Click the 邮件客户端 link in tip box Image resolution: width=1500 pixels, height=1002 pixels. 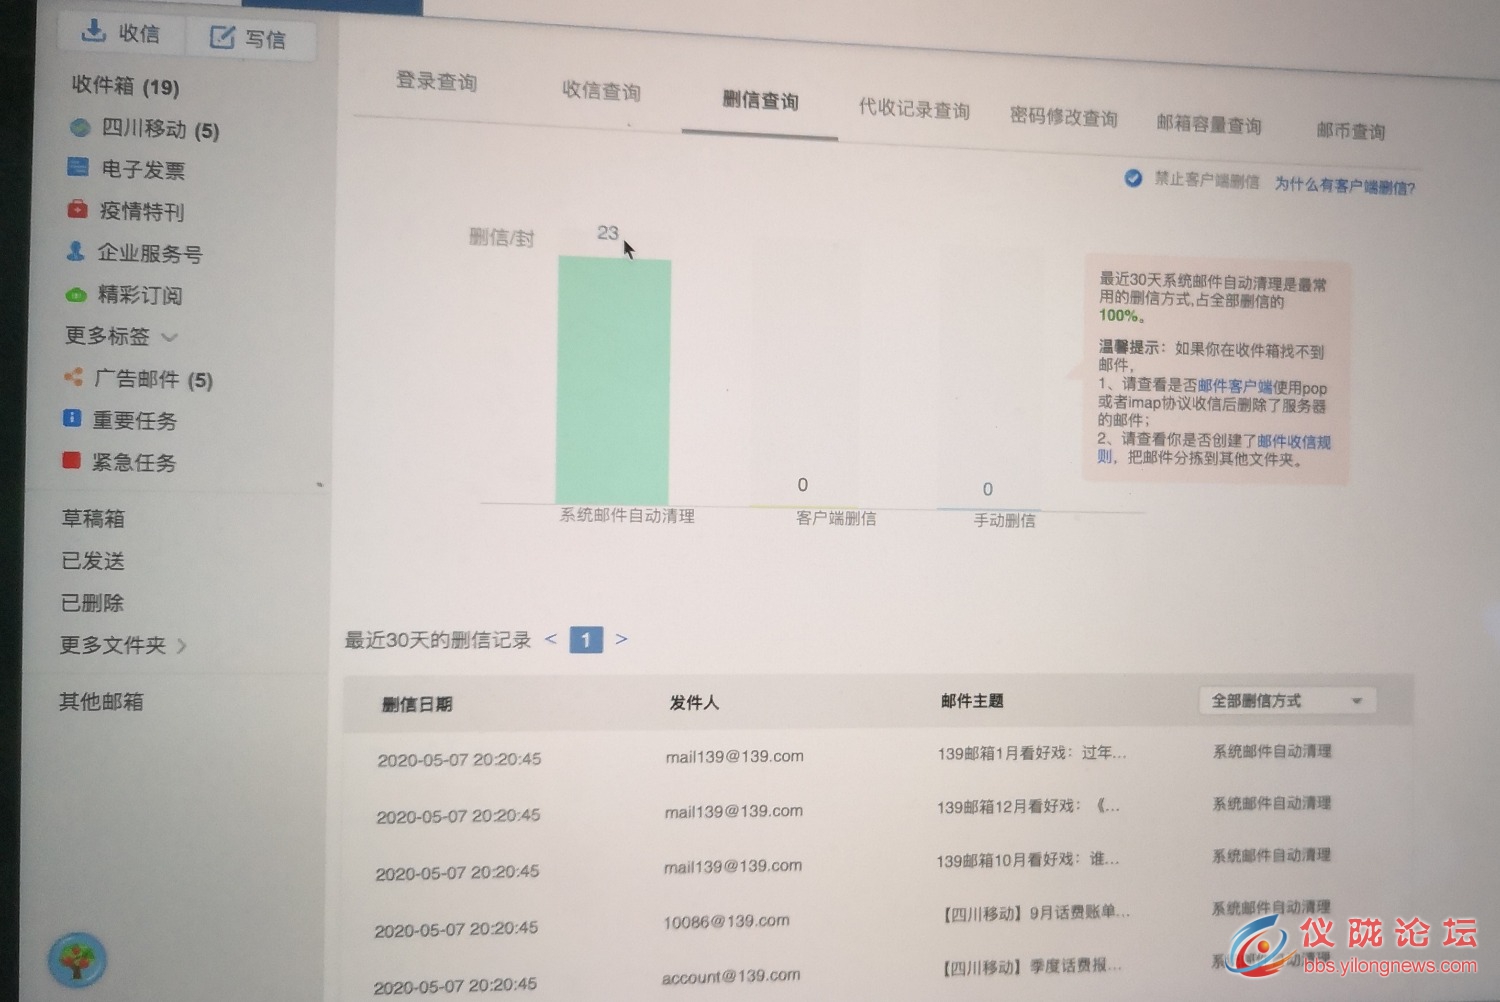pyautogui.click(x=1234, y=386)
